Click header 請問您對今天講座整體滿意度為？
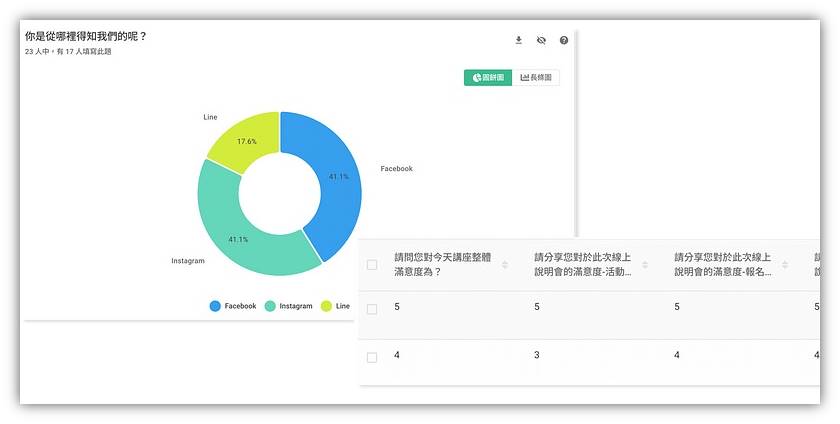The height and width of the screenshot is (424, 840). [x=443, y=265]
